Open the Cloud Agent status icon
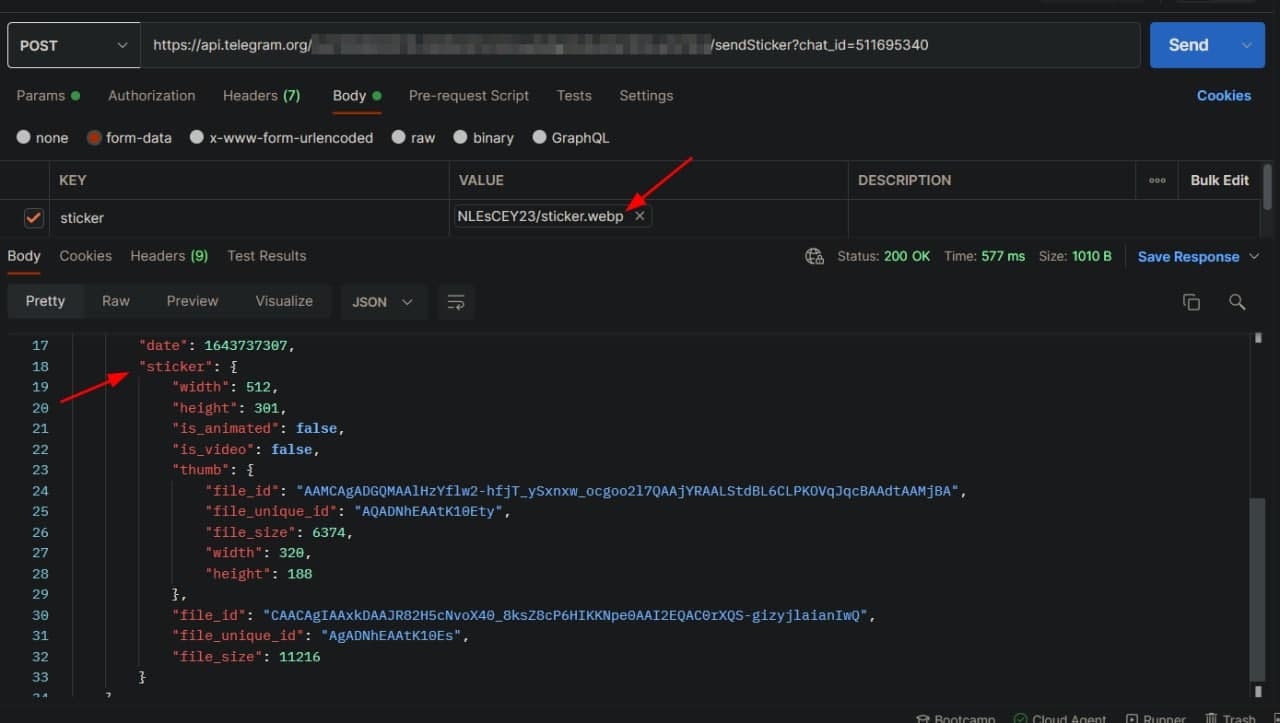1280x723 pixels. coord(1021,718)
